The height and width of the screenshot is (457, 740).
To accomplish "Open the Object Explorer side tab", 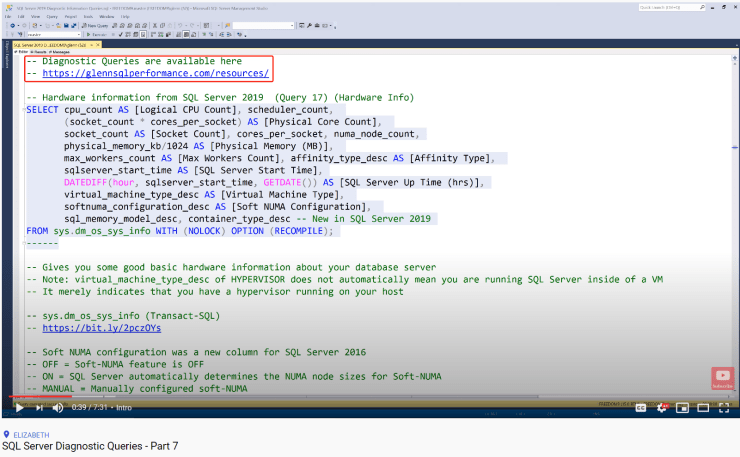I will (x=7, y=56).
